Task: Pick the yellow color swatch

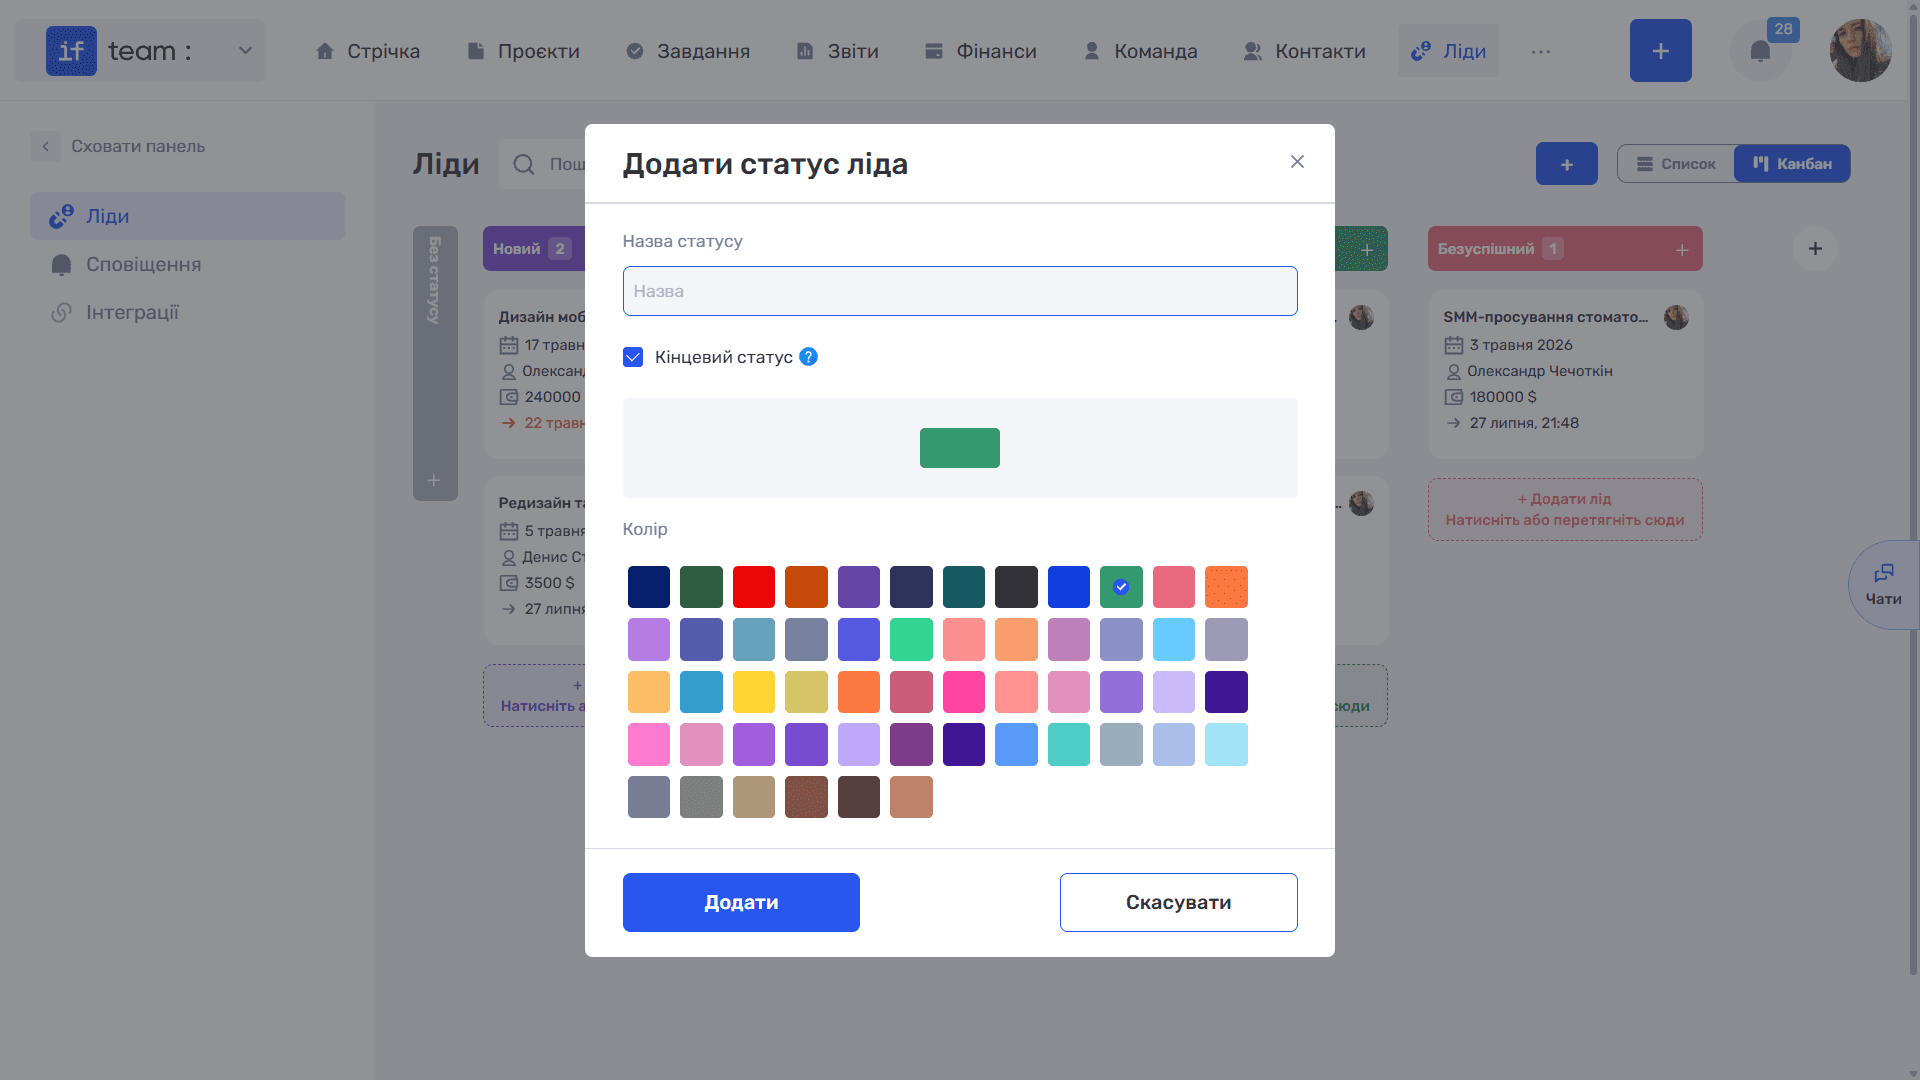Action: pos(754,692)
